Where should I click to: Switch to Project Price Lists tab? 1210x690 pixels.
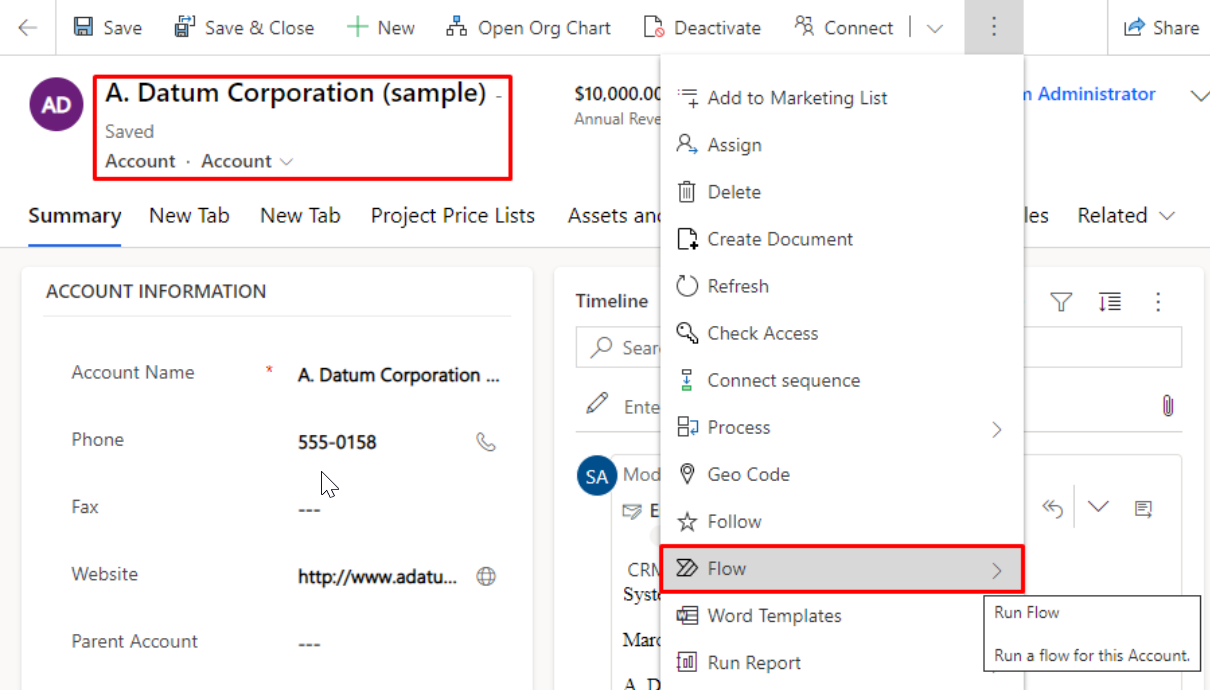pyautogui.click(x=453, y=215)
